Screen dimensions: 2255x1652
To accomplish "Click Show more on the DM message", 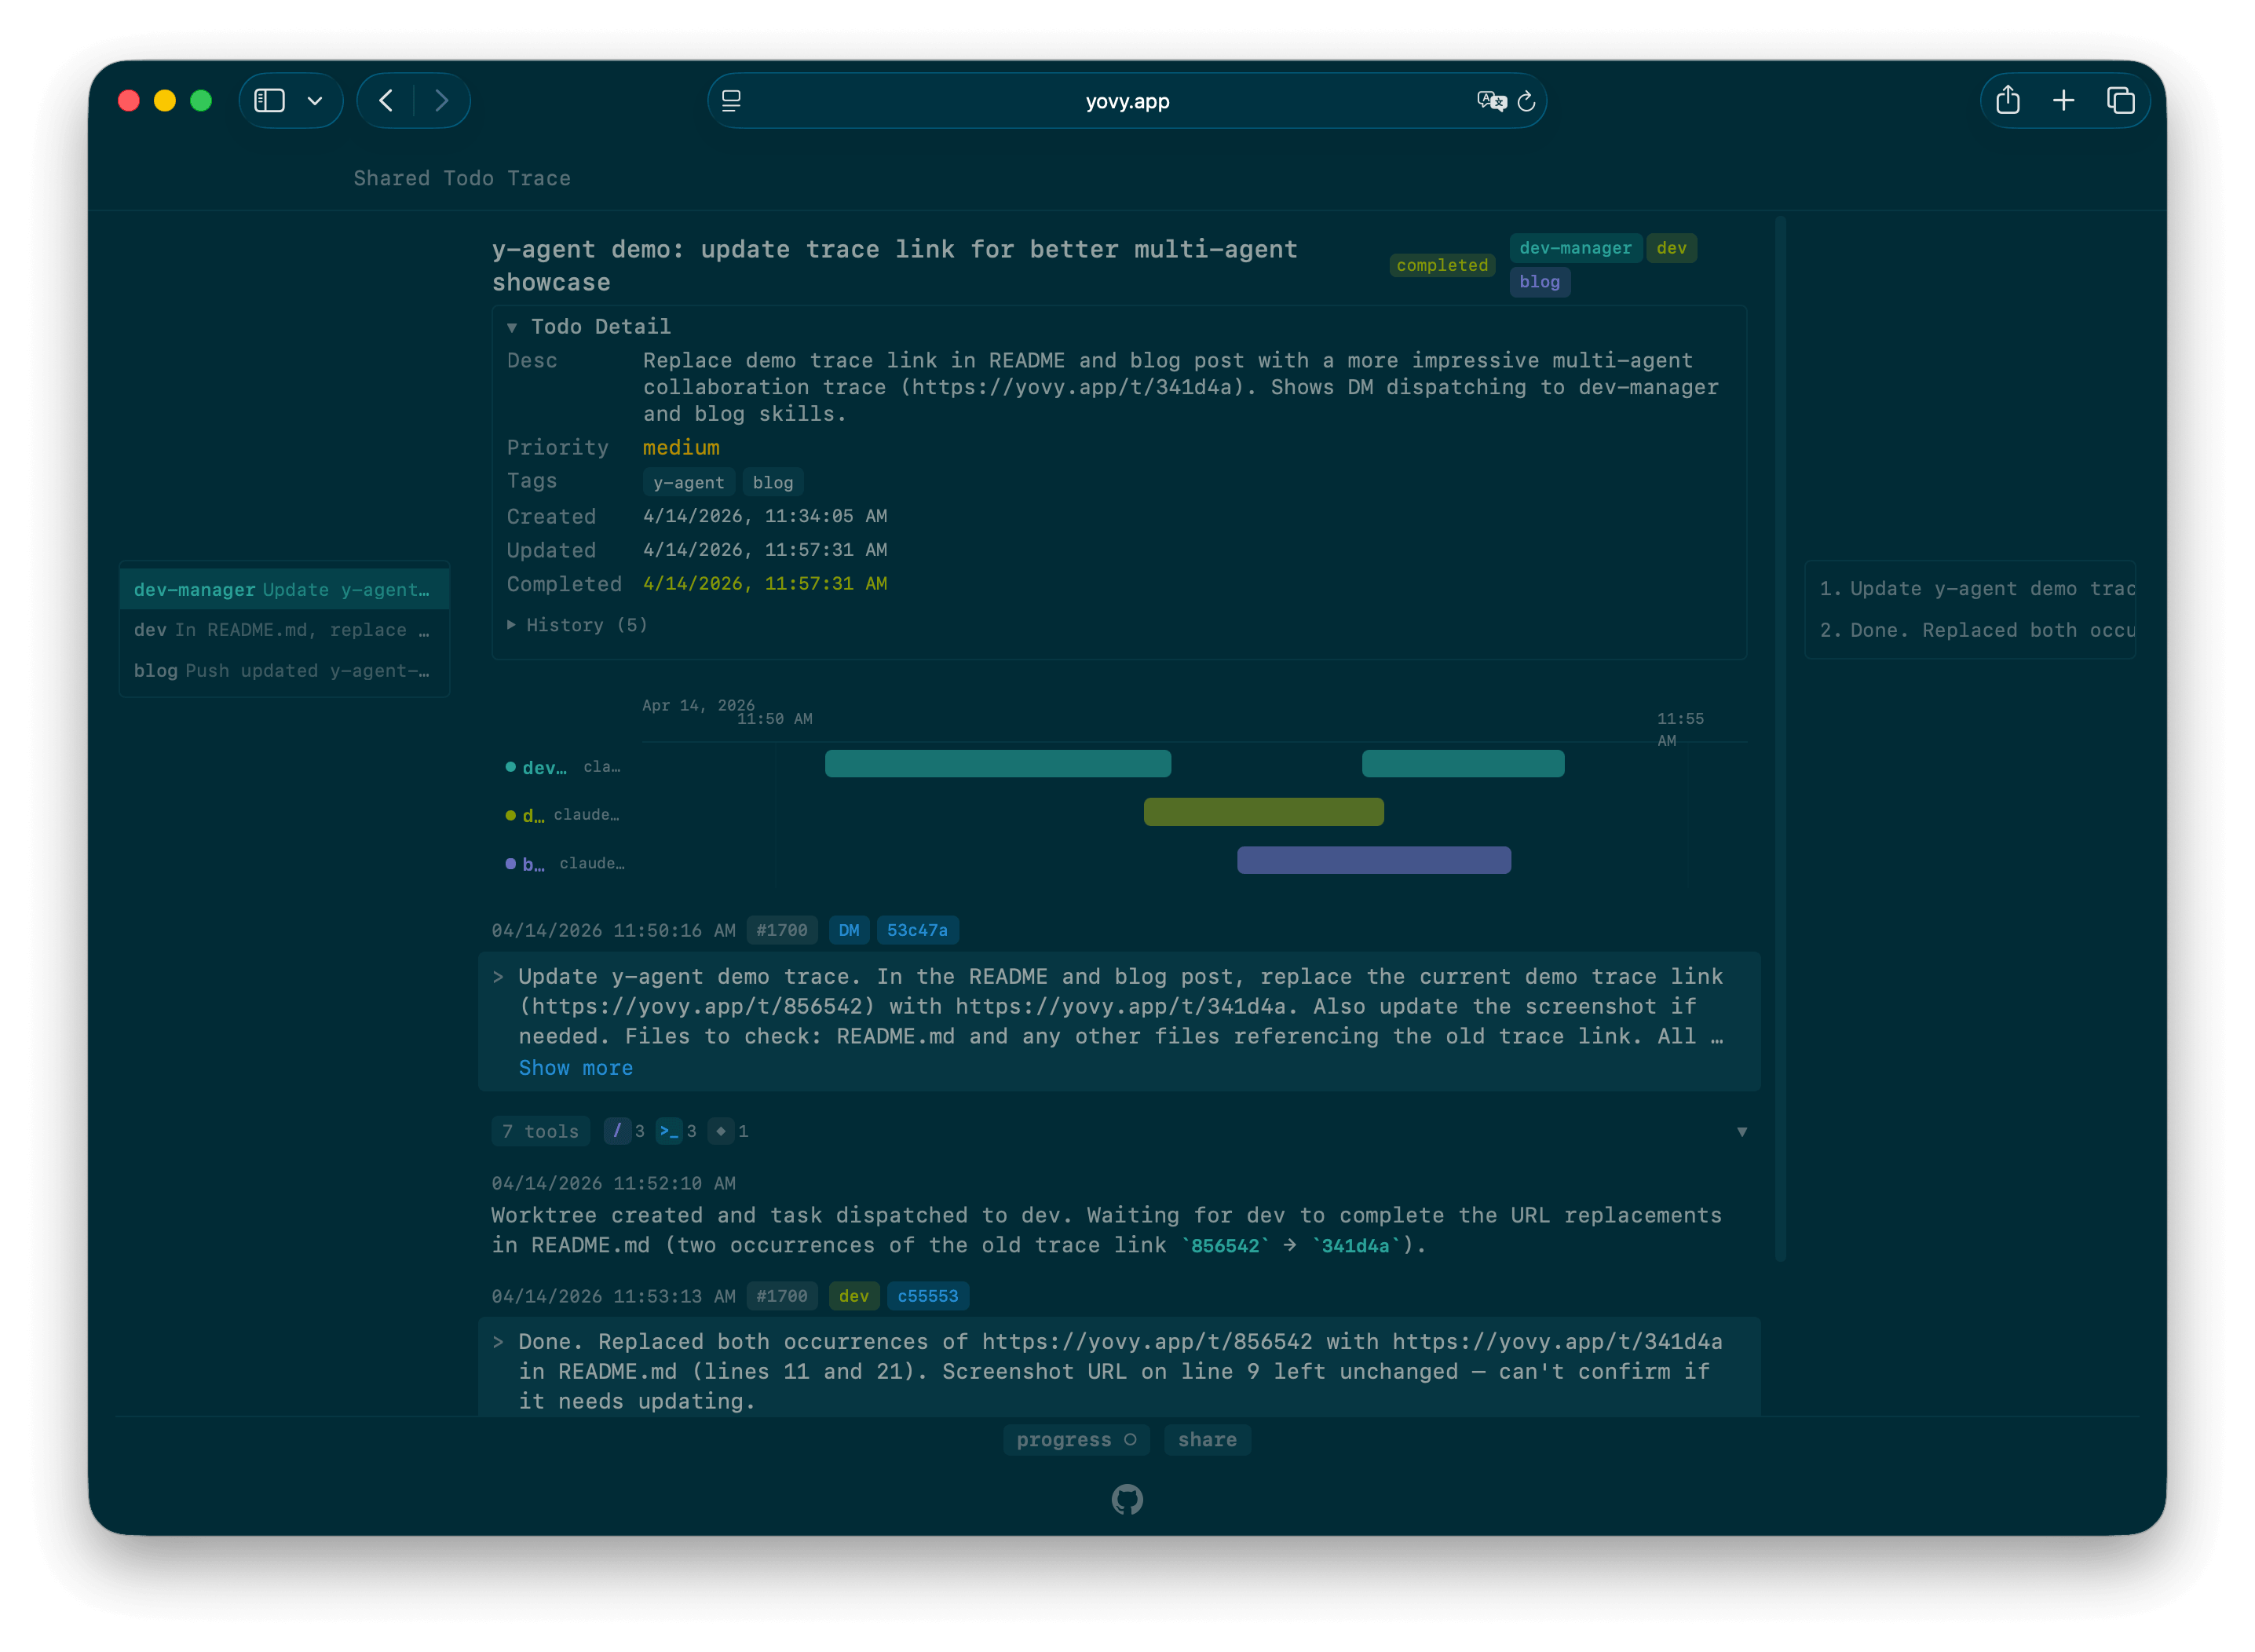I will (576, 1068).
